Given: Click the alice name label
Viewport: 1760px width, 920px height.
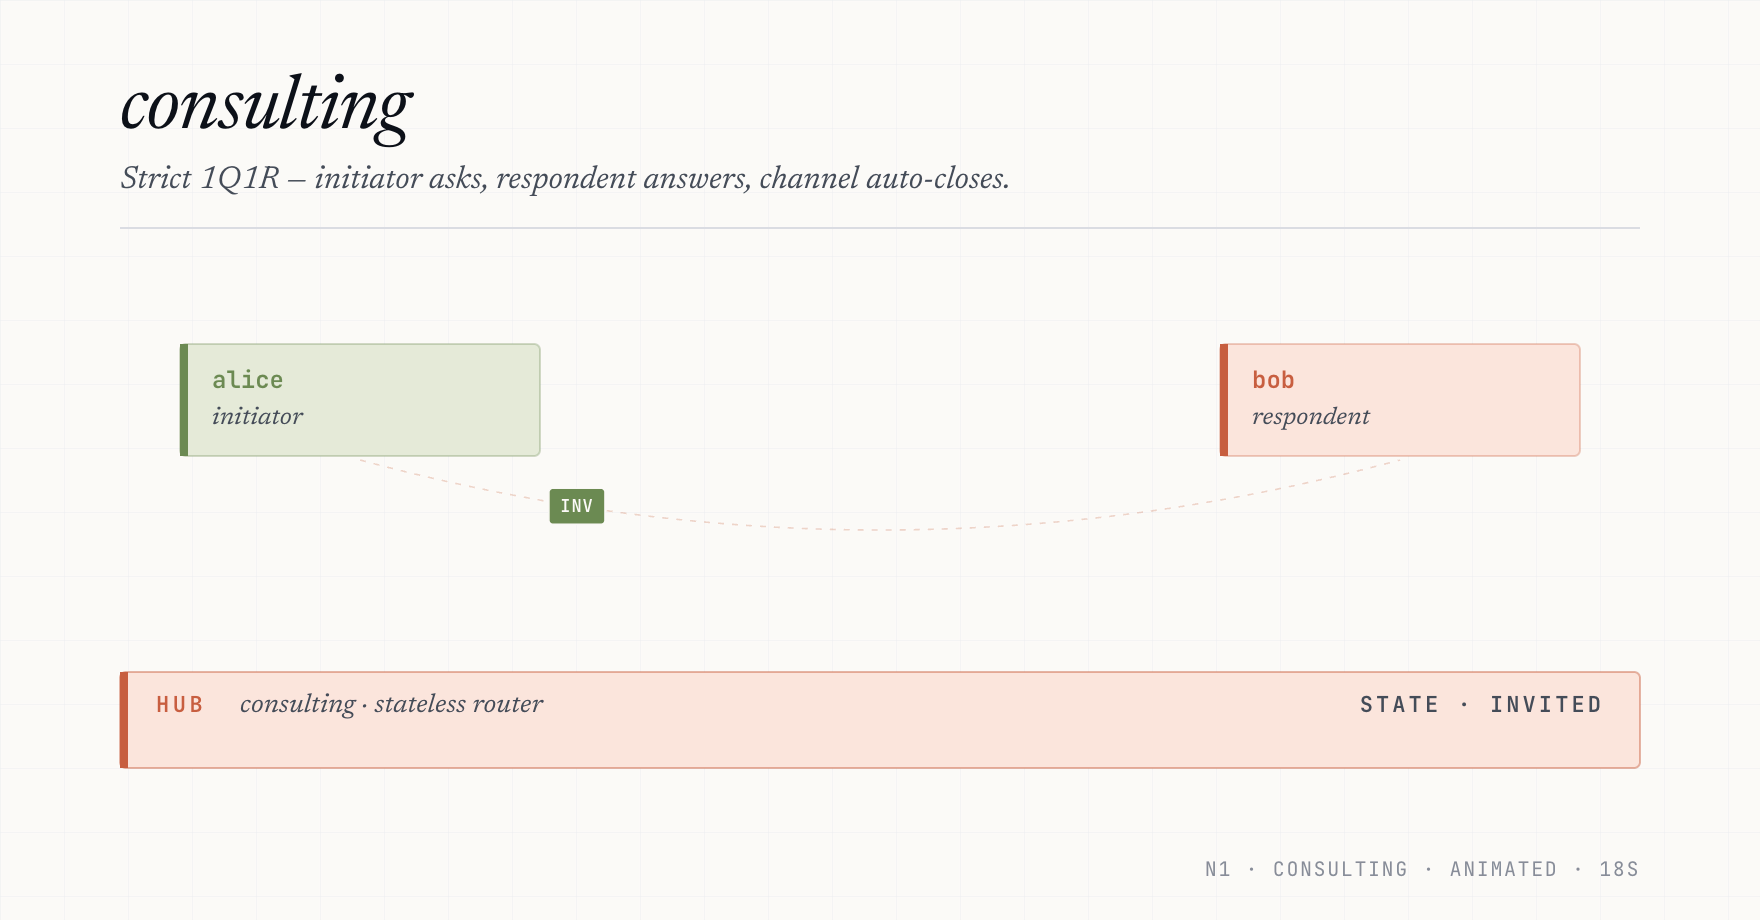Looking at the screenshot, I should click(x=247, y=380).
